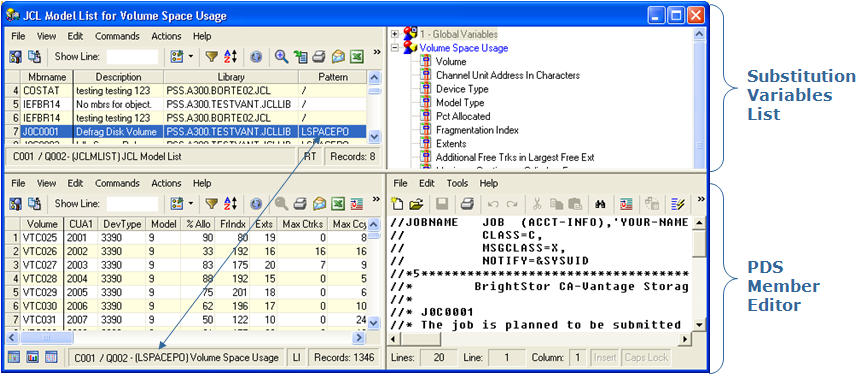Select Fragmentation Index tree item
Image resolution: width=868 pixels, height=375 pixels.
pyautogui.click(x=477, y=130)
